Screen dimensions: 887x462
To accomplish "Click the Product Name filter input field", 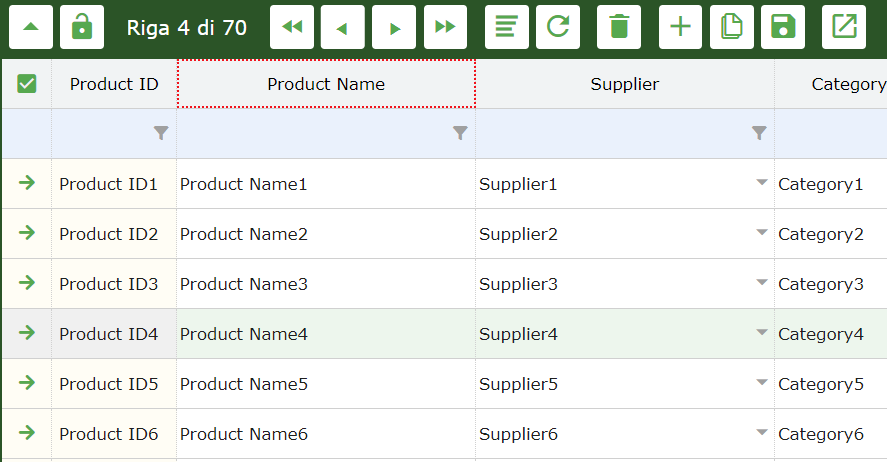I will 312,133.
